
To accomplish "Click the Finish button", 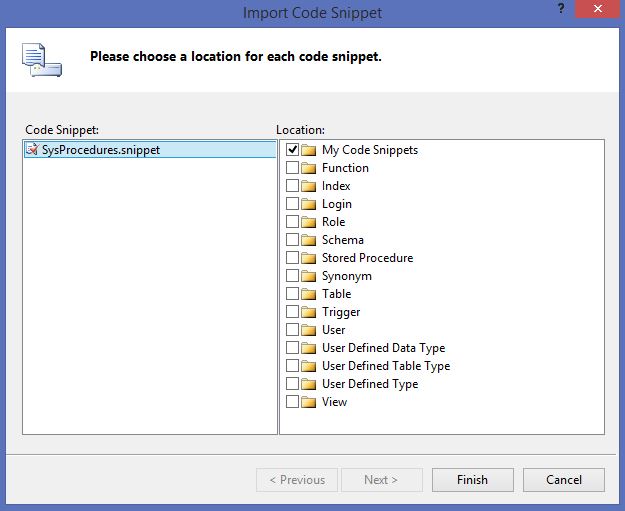I will click(x=472, y=480).
